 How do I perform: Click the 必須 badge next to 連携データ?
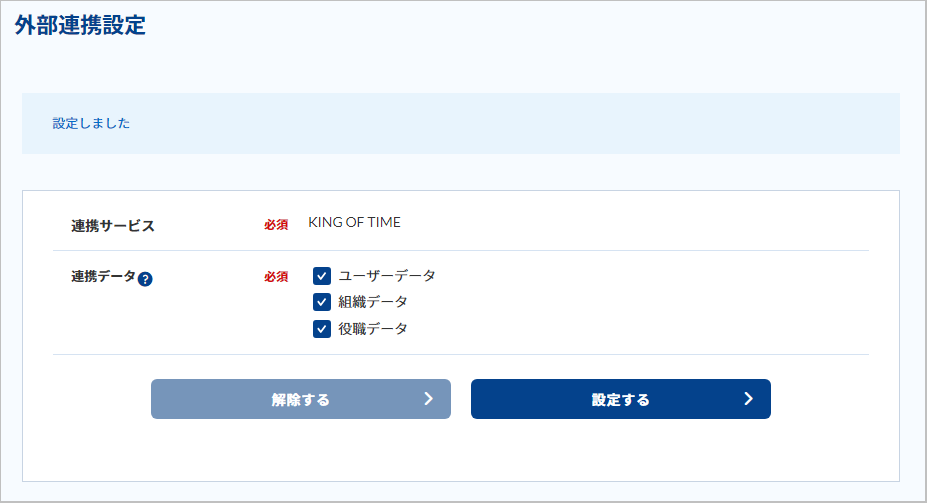276,277
